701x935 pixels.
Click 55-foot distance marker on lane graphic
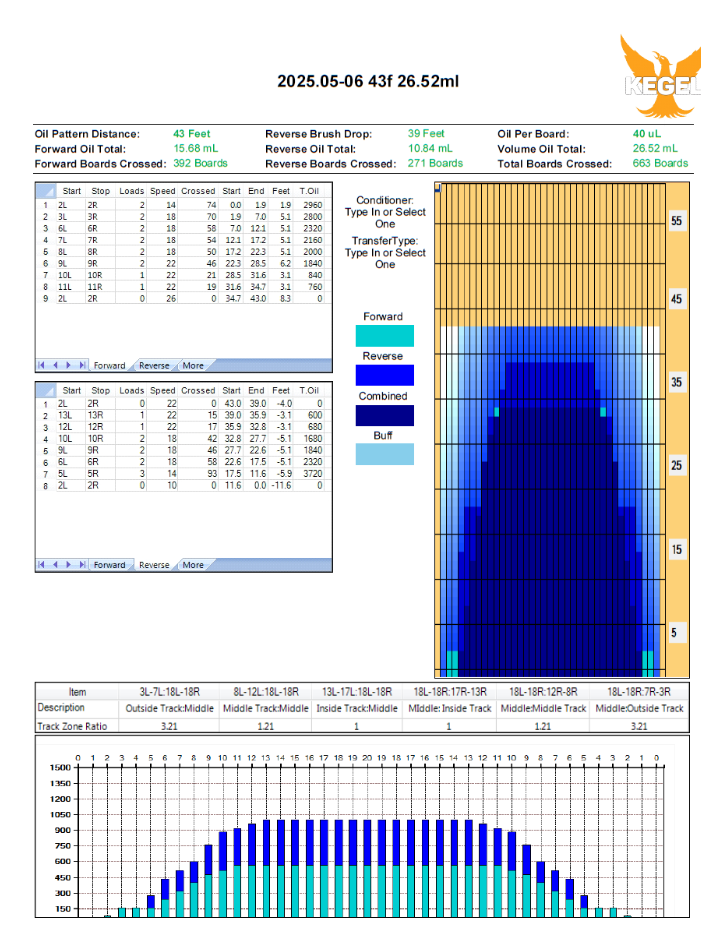click(x=677, y=221)
